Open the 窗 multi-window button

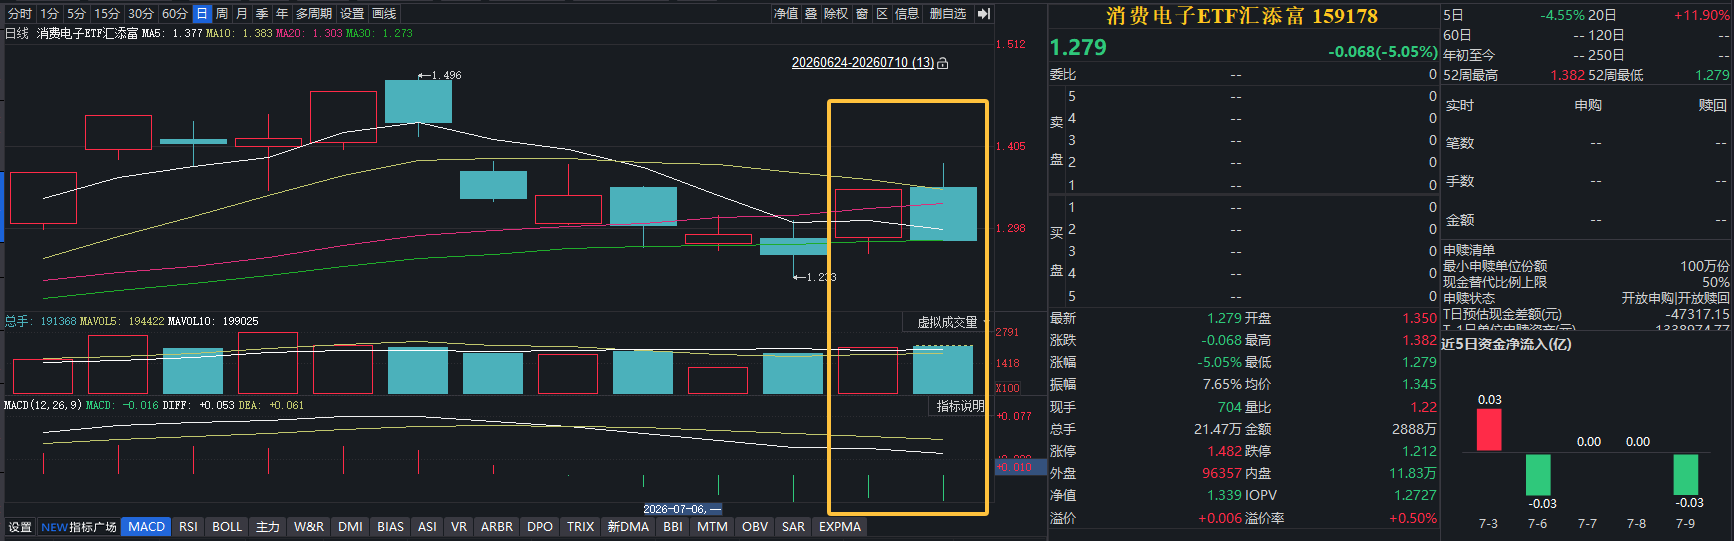pos(862,14)
